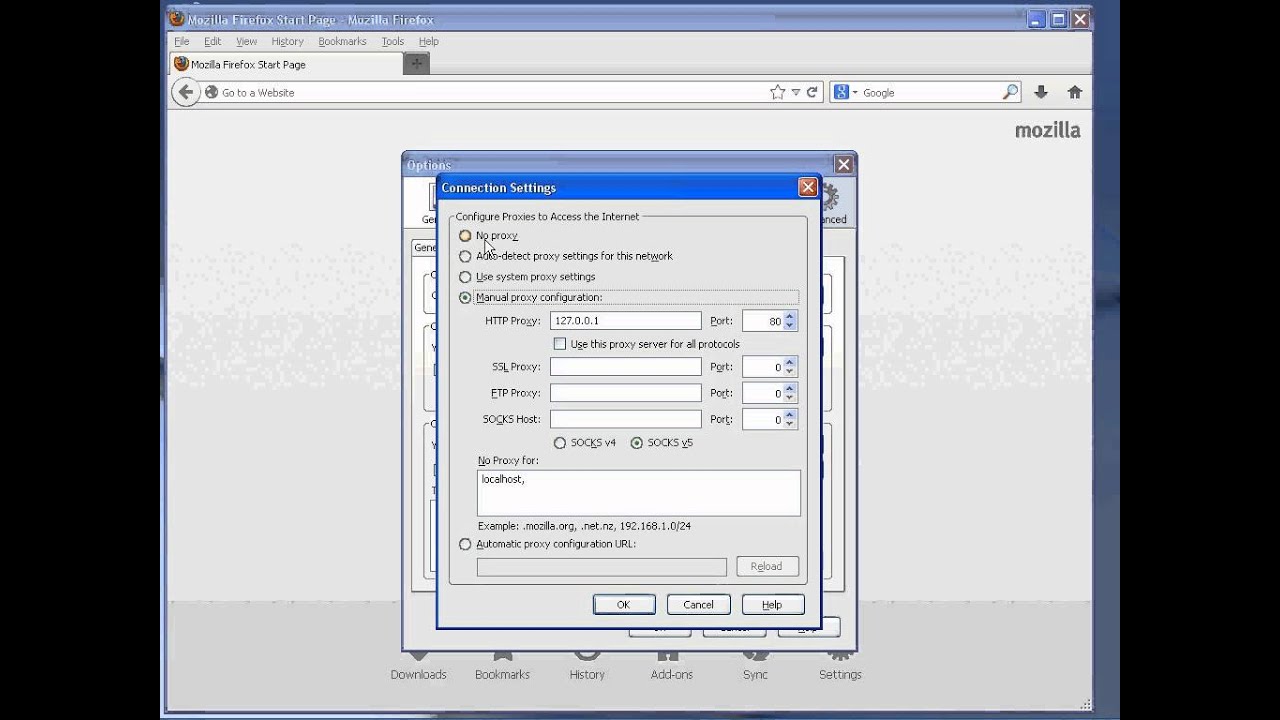Click the FTP Proxy port number field
The image size is (1280, 720).
pos(763,393)
